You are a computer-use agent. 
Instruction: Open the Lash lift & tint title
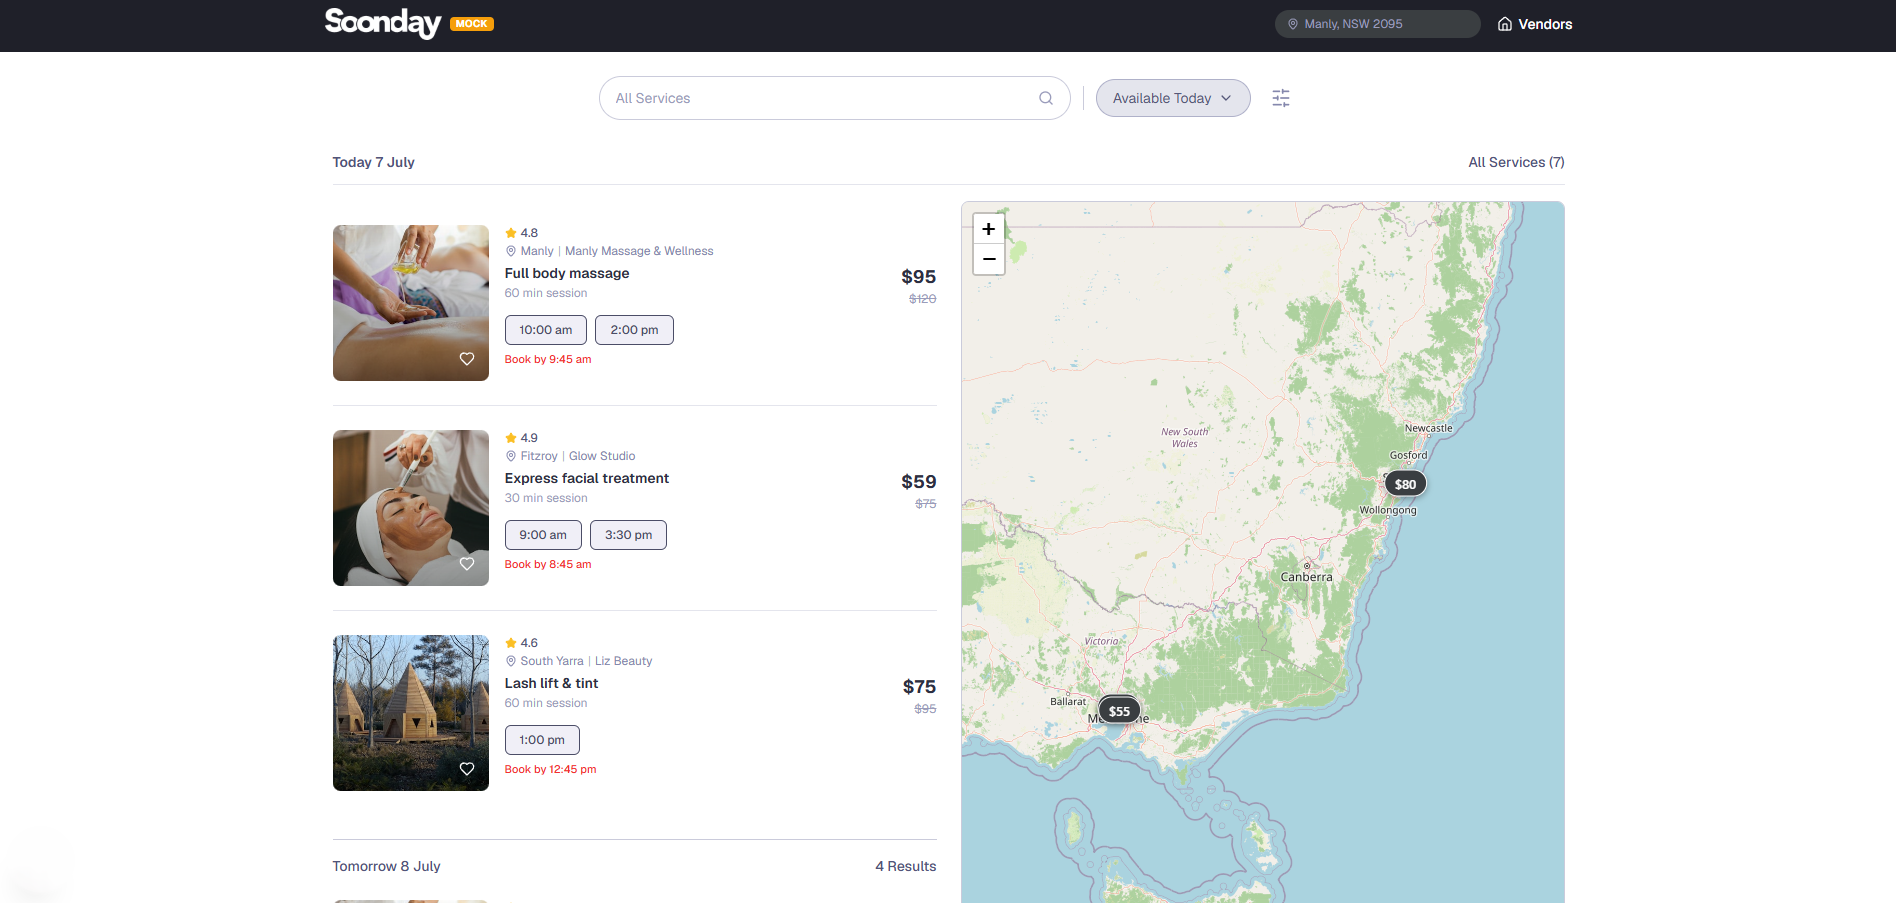click(551, 683)
